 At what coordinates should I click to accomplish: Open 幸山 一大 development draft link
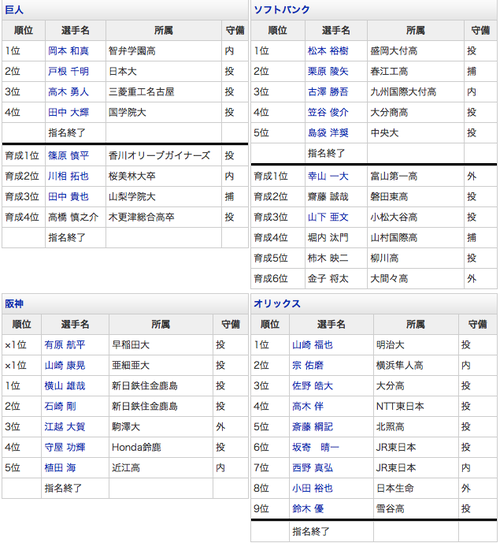click(x=328, y=176)
